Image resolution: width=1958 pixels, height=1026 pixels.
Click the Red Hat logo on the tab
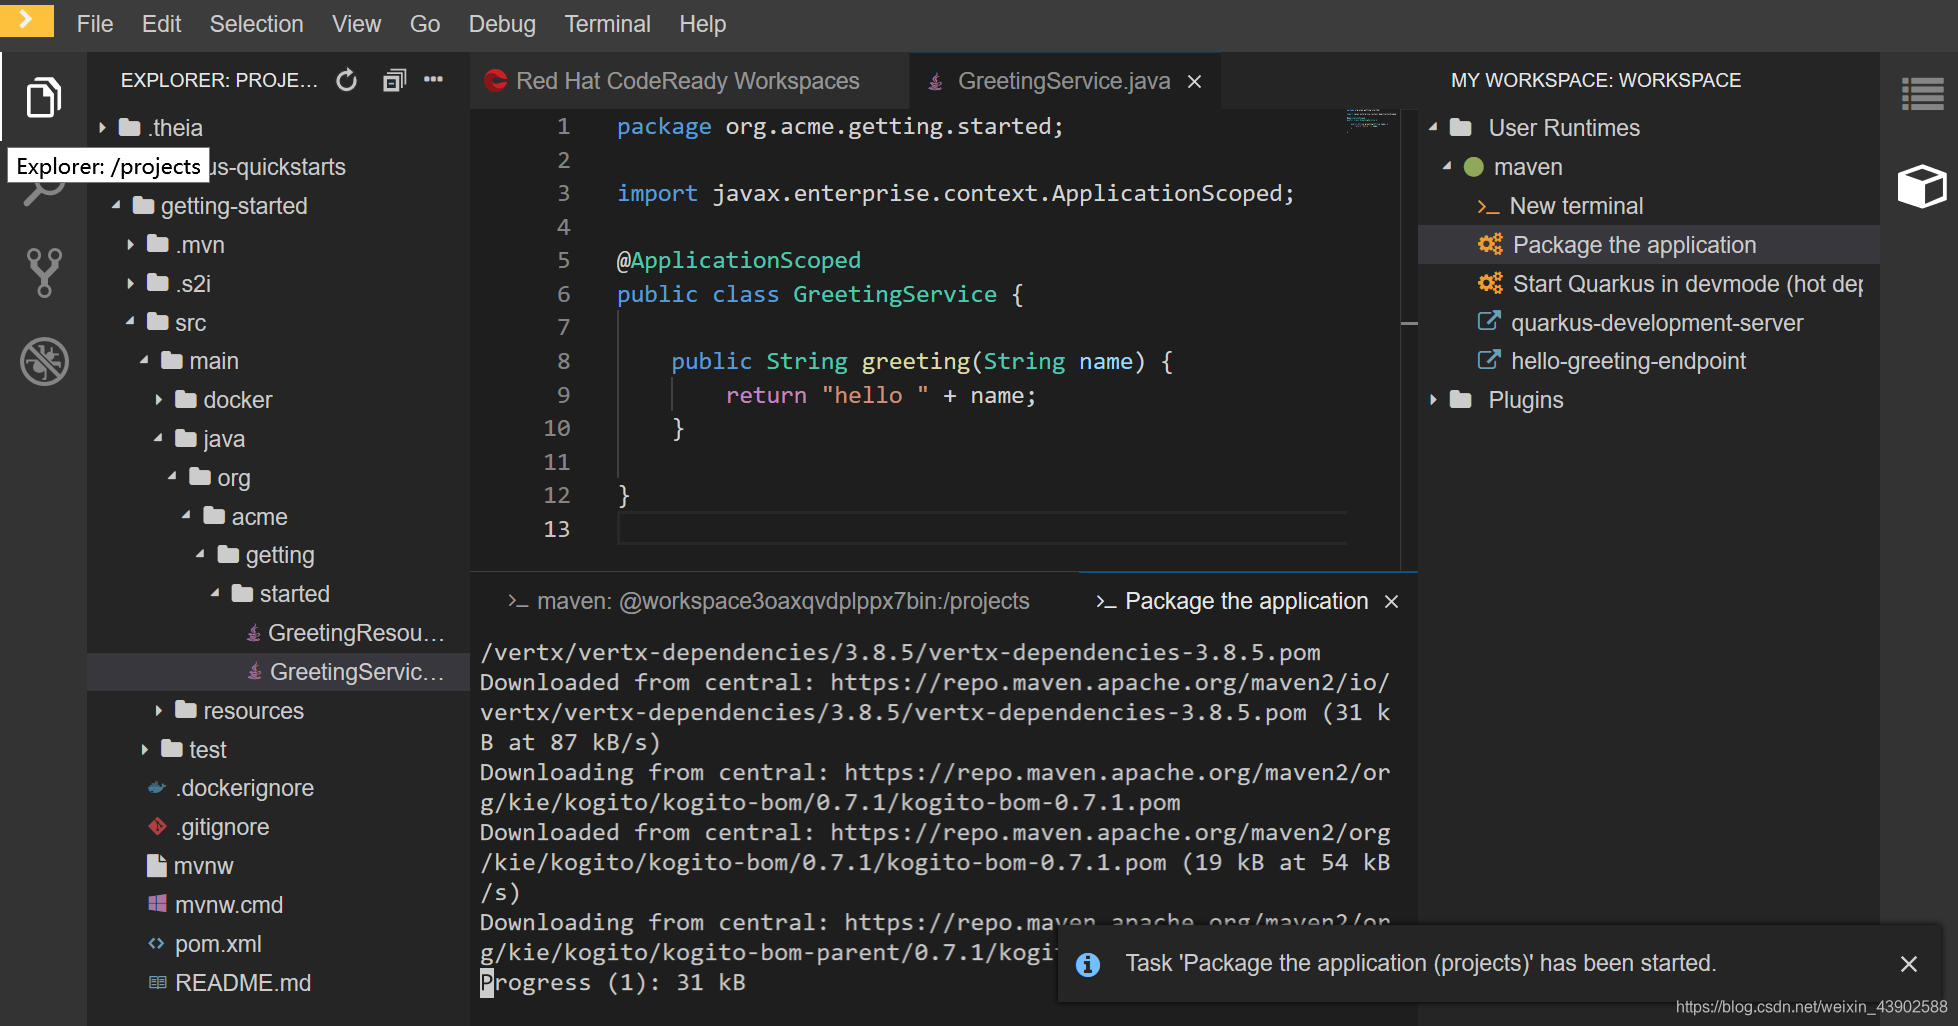495,81
